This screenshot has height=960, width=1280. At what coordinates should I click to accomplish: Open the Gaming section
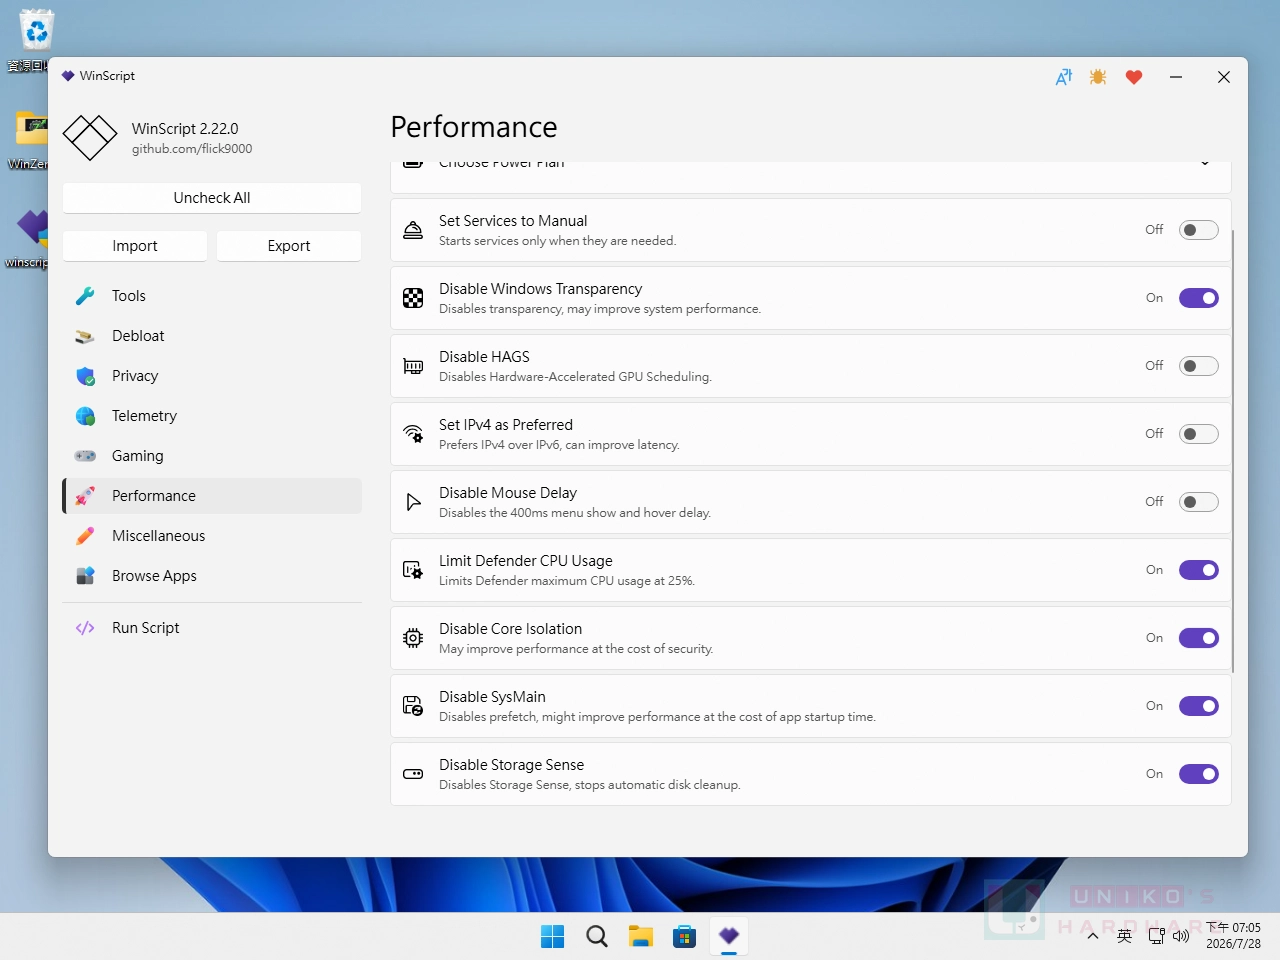pos(212,456)
